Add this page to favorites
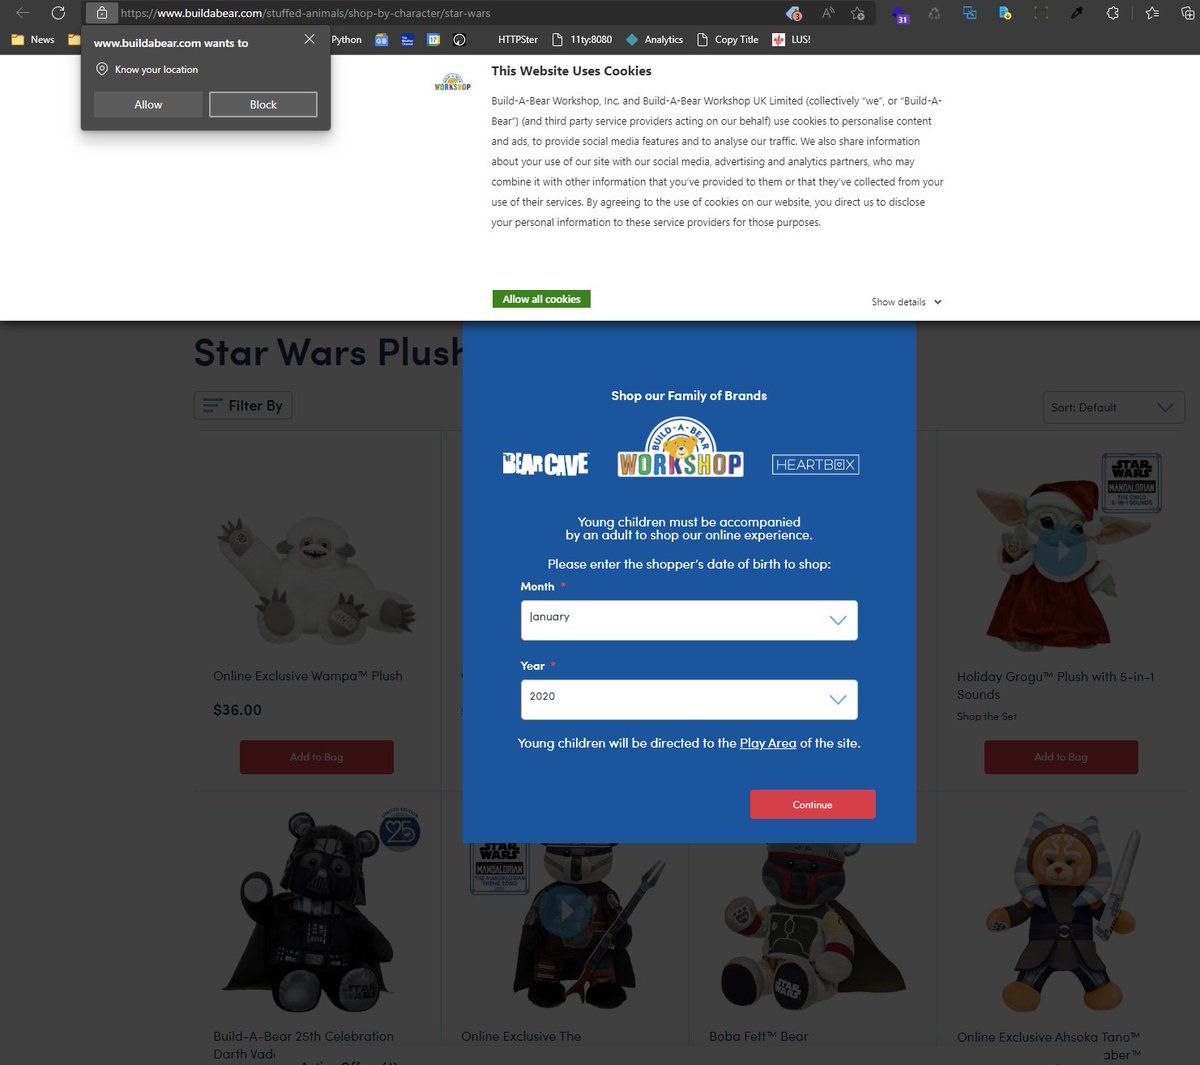The image size is (1200, 1065). (x=857, y=13)
